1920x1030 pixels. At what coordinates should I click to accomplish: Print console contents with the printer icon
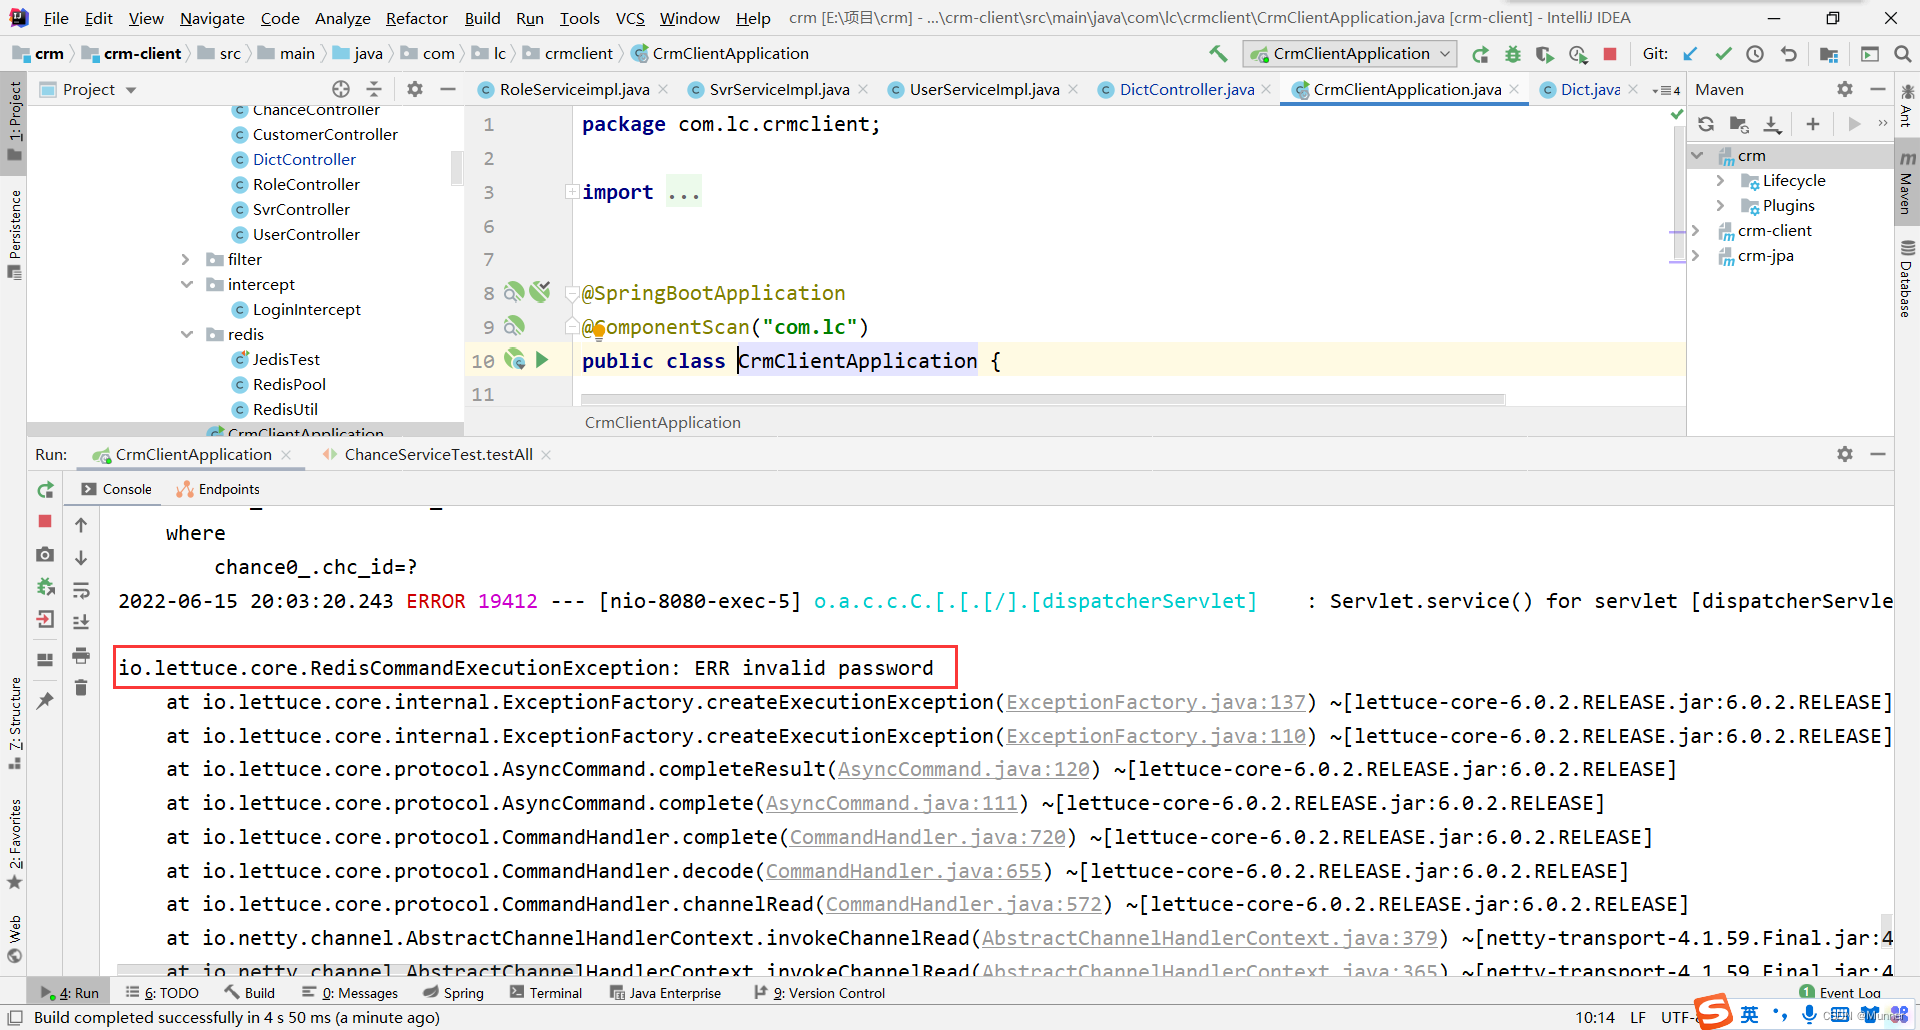(81, 655)
